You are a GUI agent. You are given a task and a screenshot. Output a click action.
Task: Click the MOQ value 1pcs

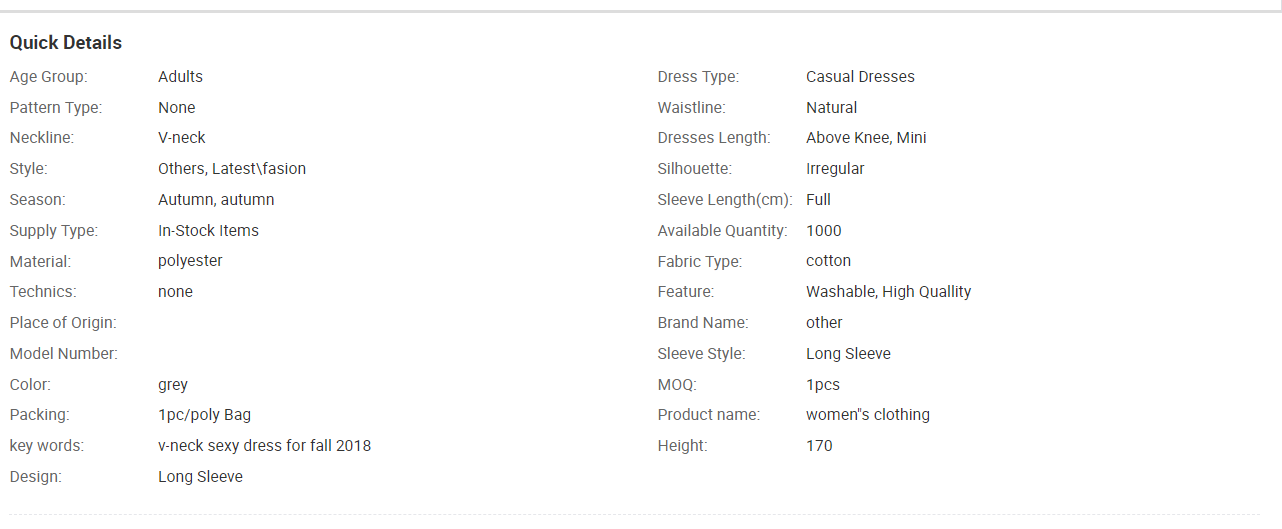pyautogui.click(x=823, y=385)
